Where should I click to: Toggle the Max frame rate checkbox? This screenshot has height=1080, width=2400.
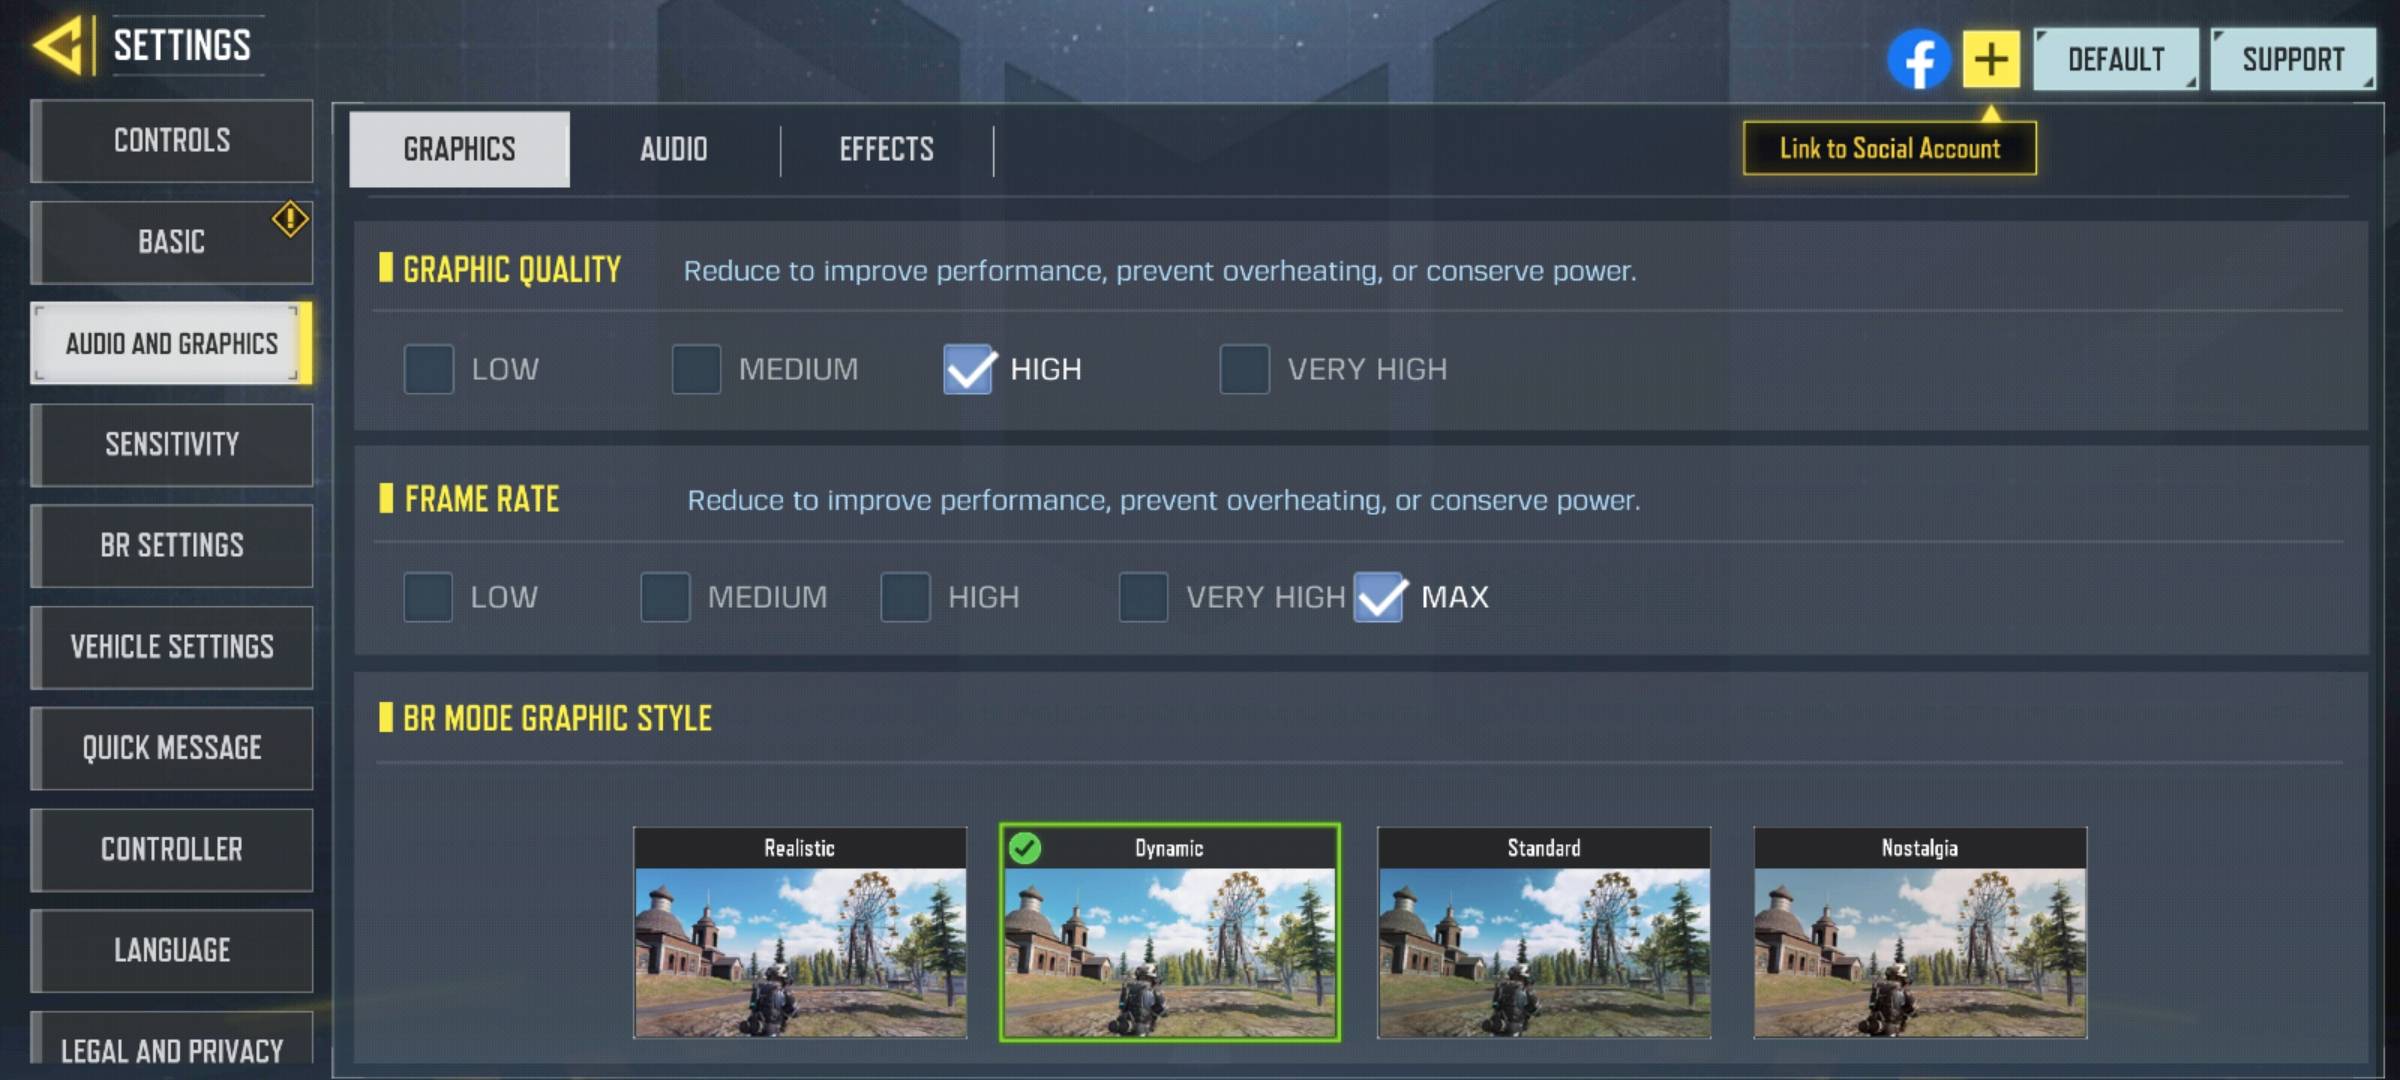1379,597
